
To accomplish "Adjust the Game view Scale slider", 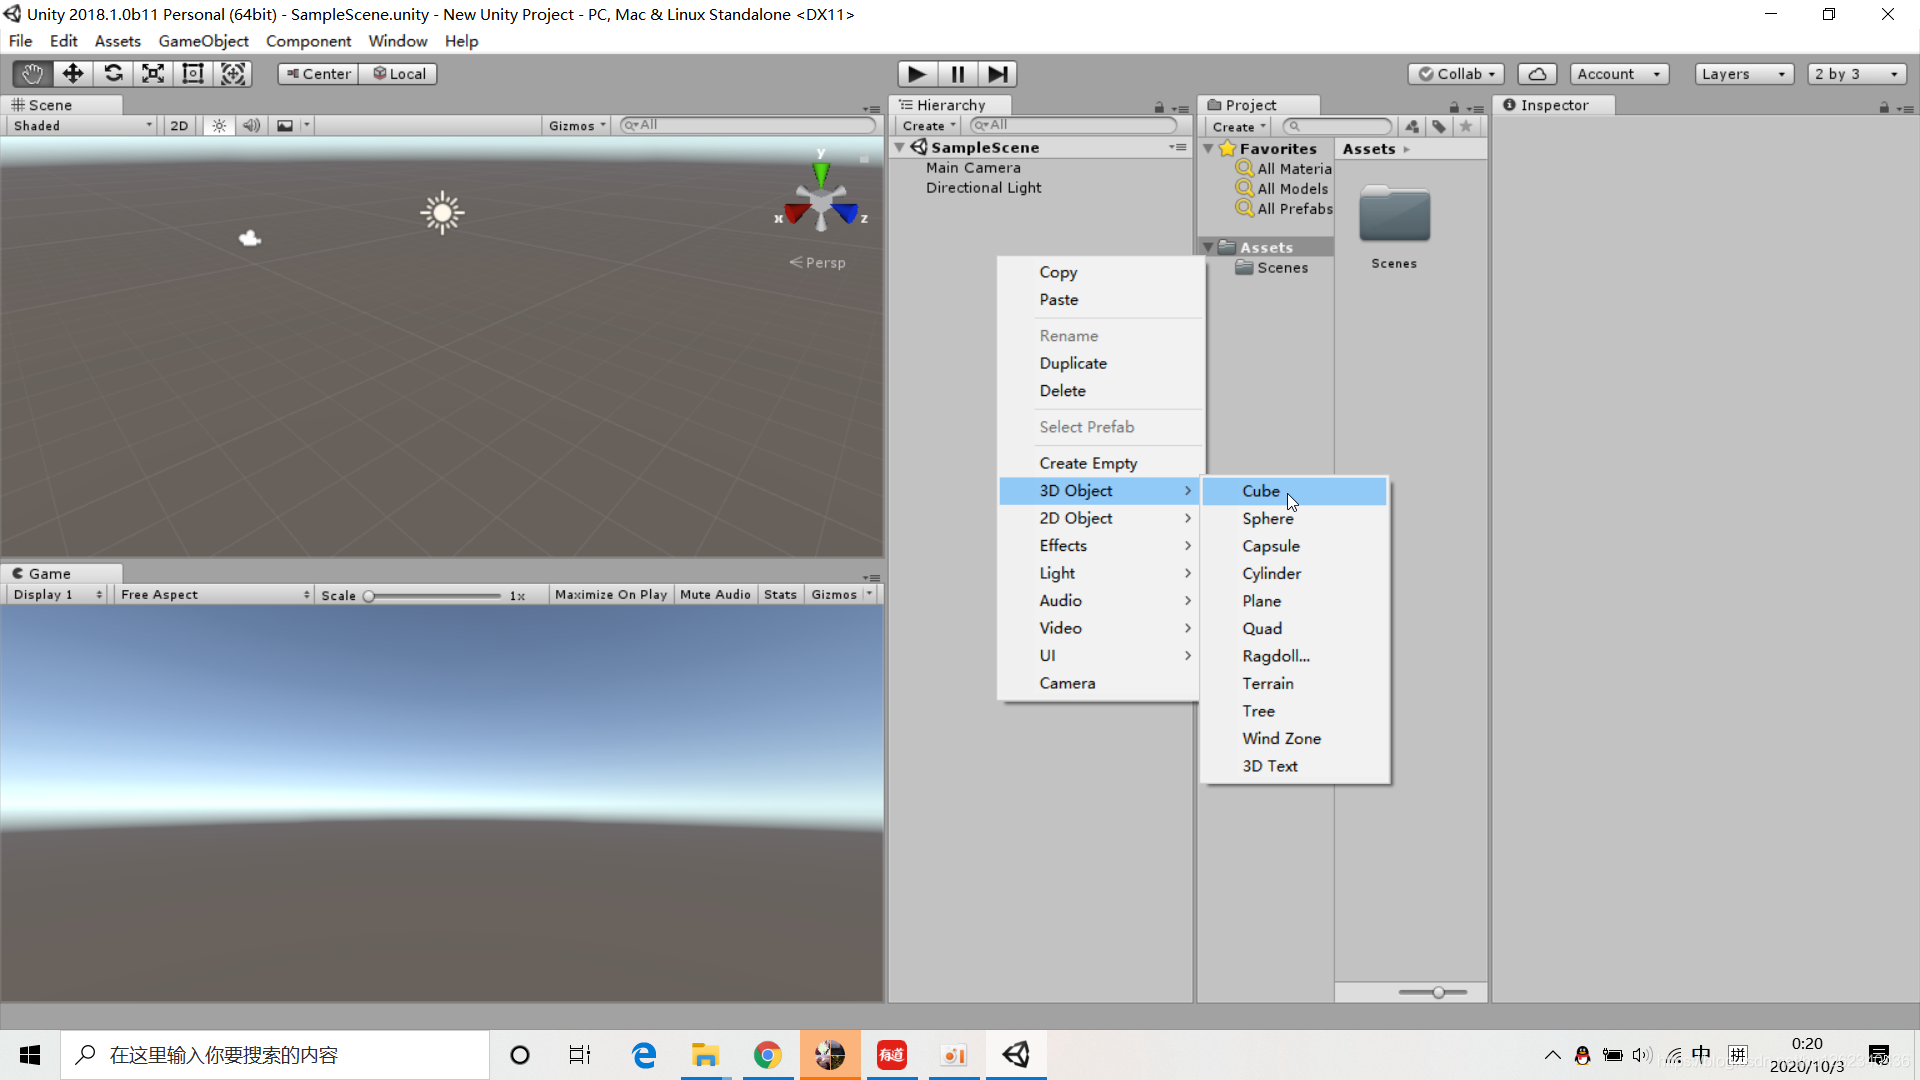I will [x=369, y=596].
